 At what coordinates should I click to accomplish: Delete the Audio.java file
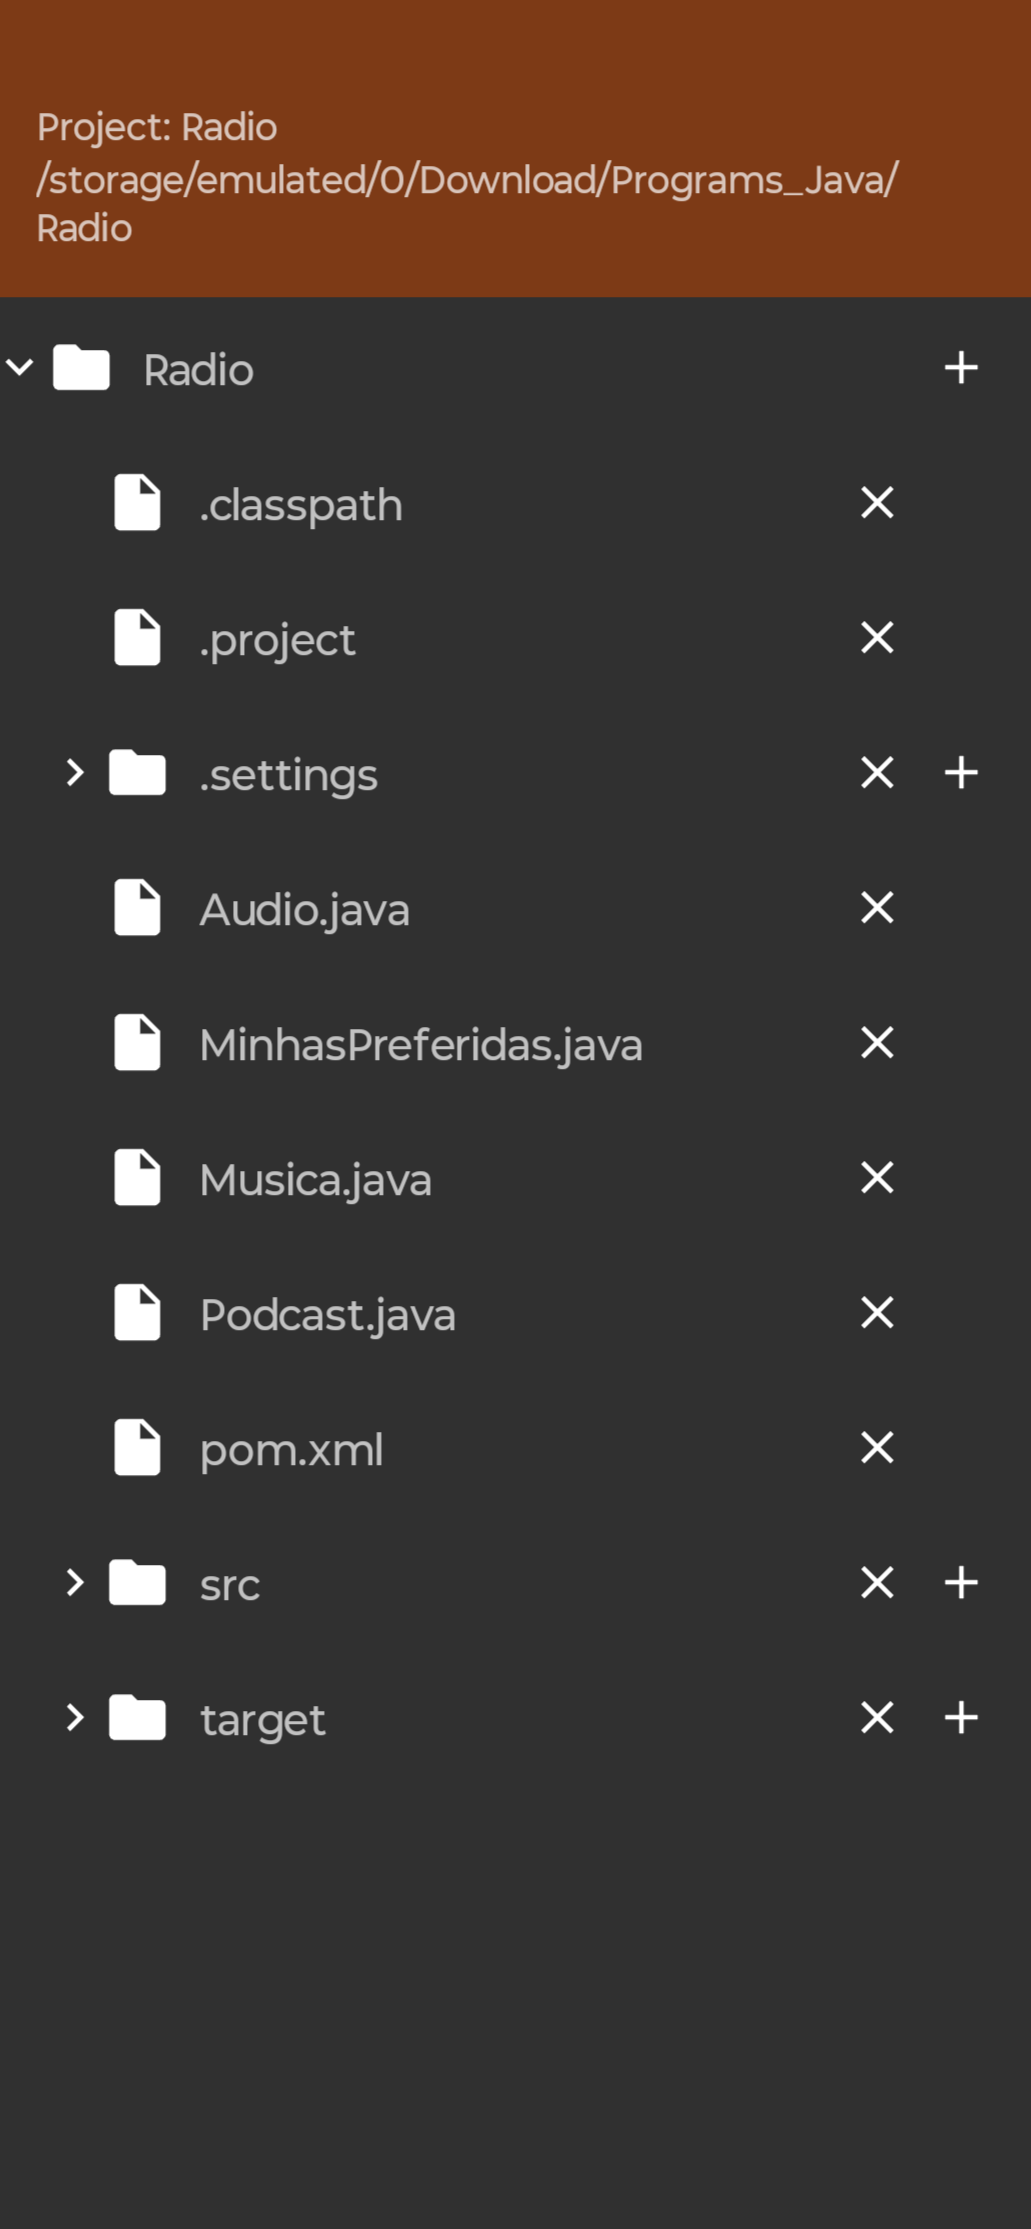[877, 908]
